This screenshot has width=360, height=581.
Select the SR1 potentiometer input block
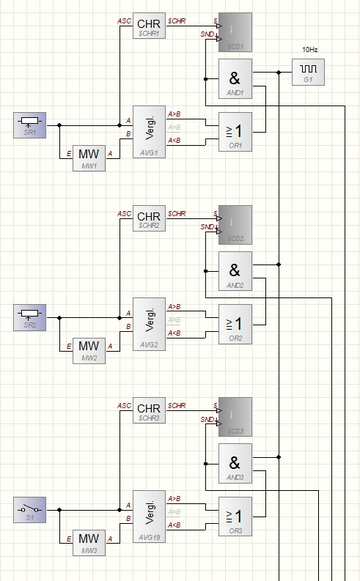click(x=30, y=125)
